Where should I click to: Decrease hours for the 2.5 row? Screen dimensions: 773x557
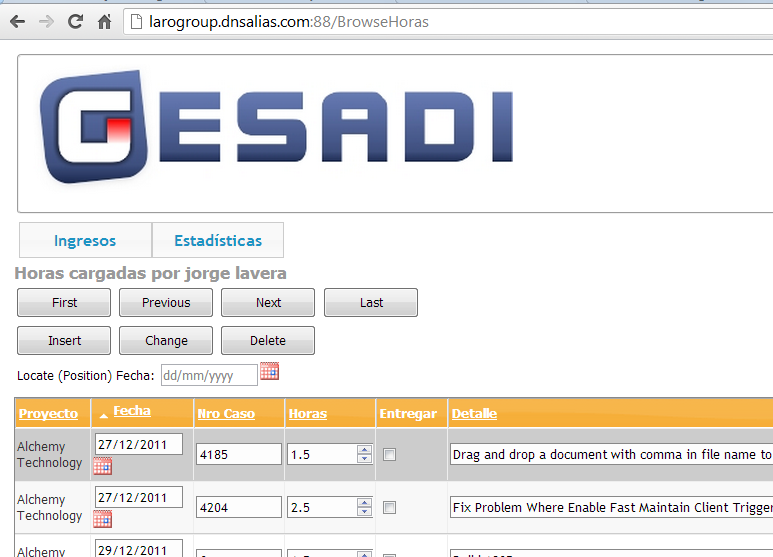click(x=364, y=512)
